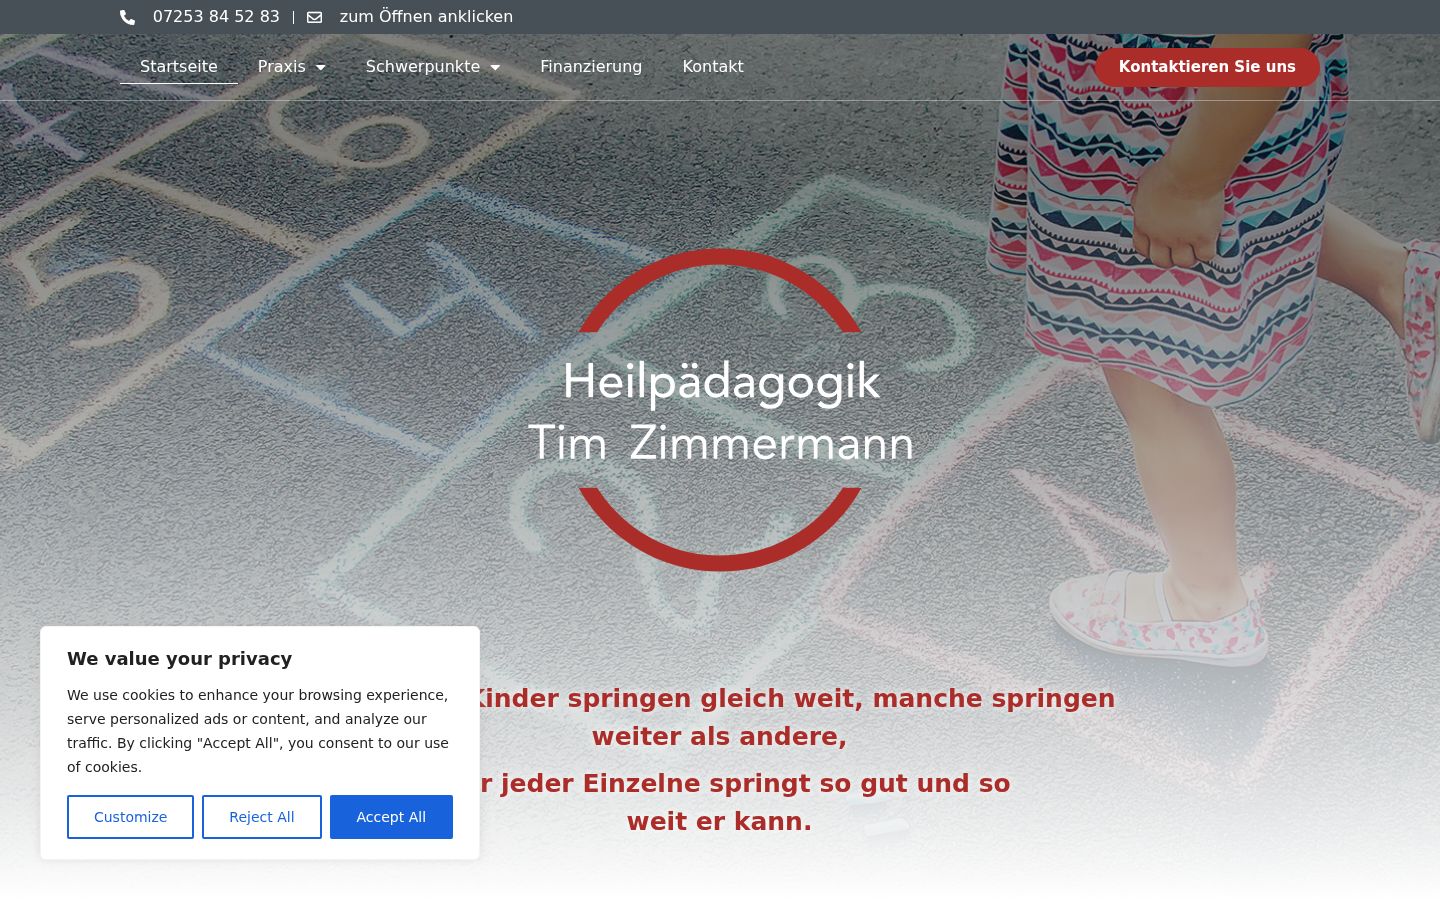Viewport: 1440px width, 900px height.
Task: Go to the Kontakt page
Action: [713, 66]
